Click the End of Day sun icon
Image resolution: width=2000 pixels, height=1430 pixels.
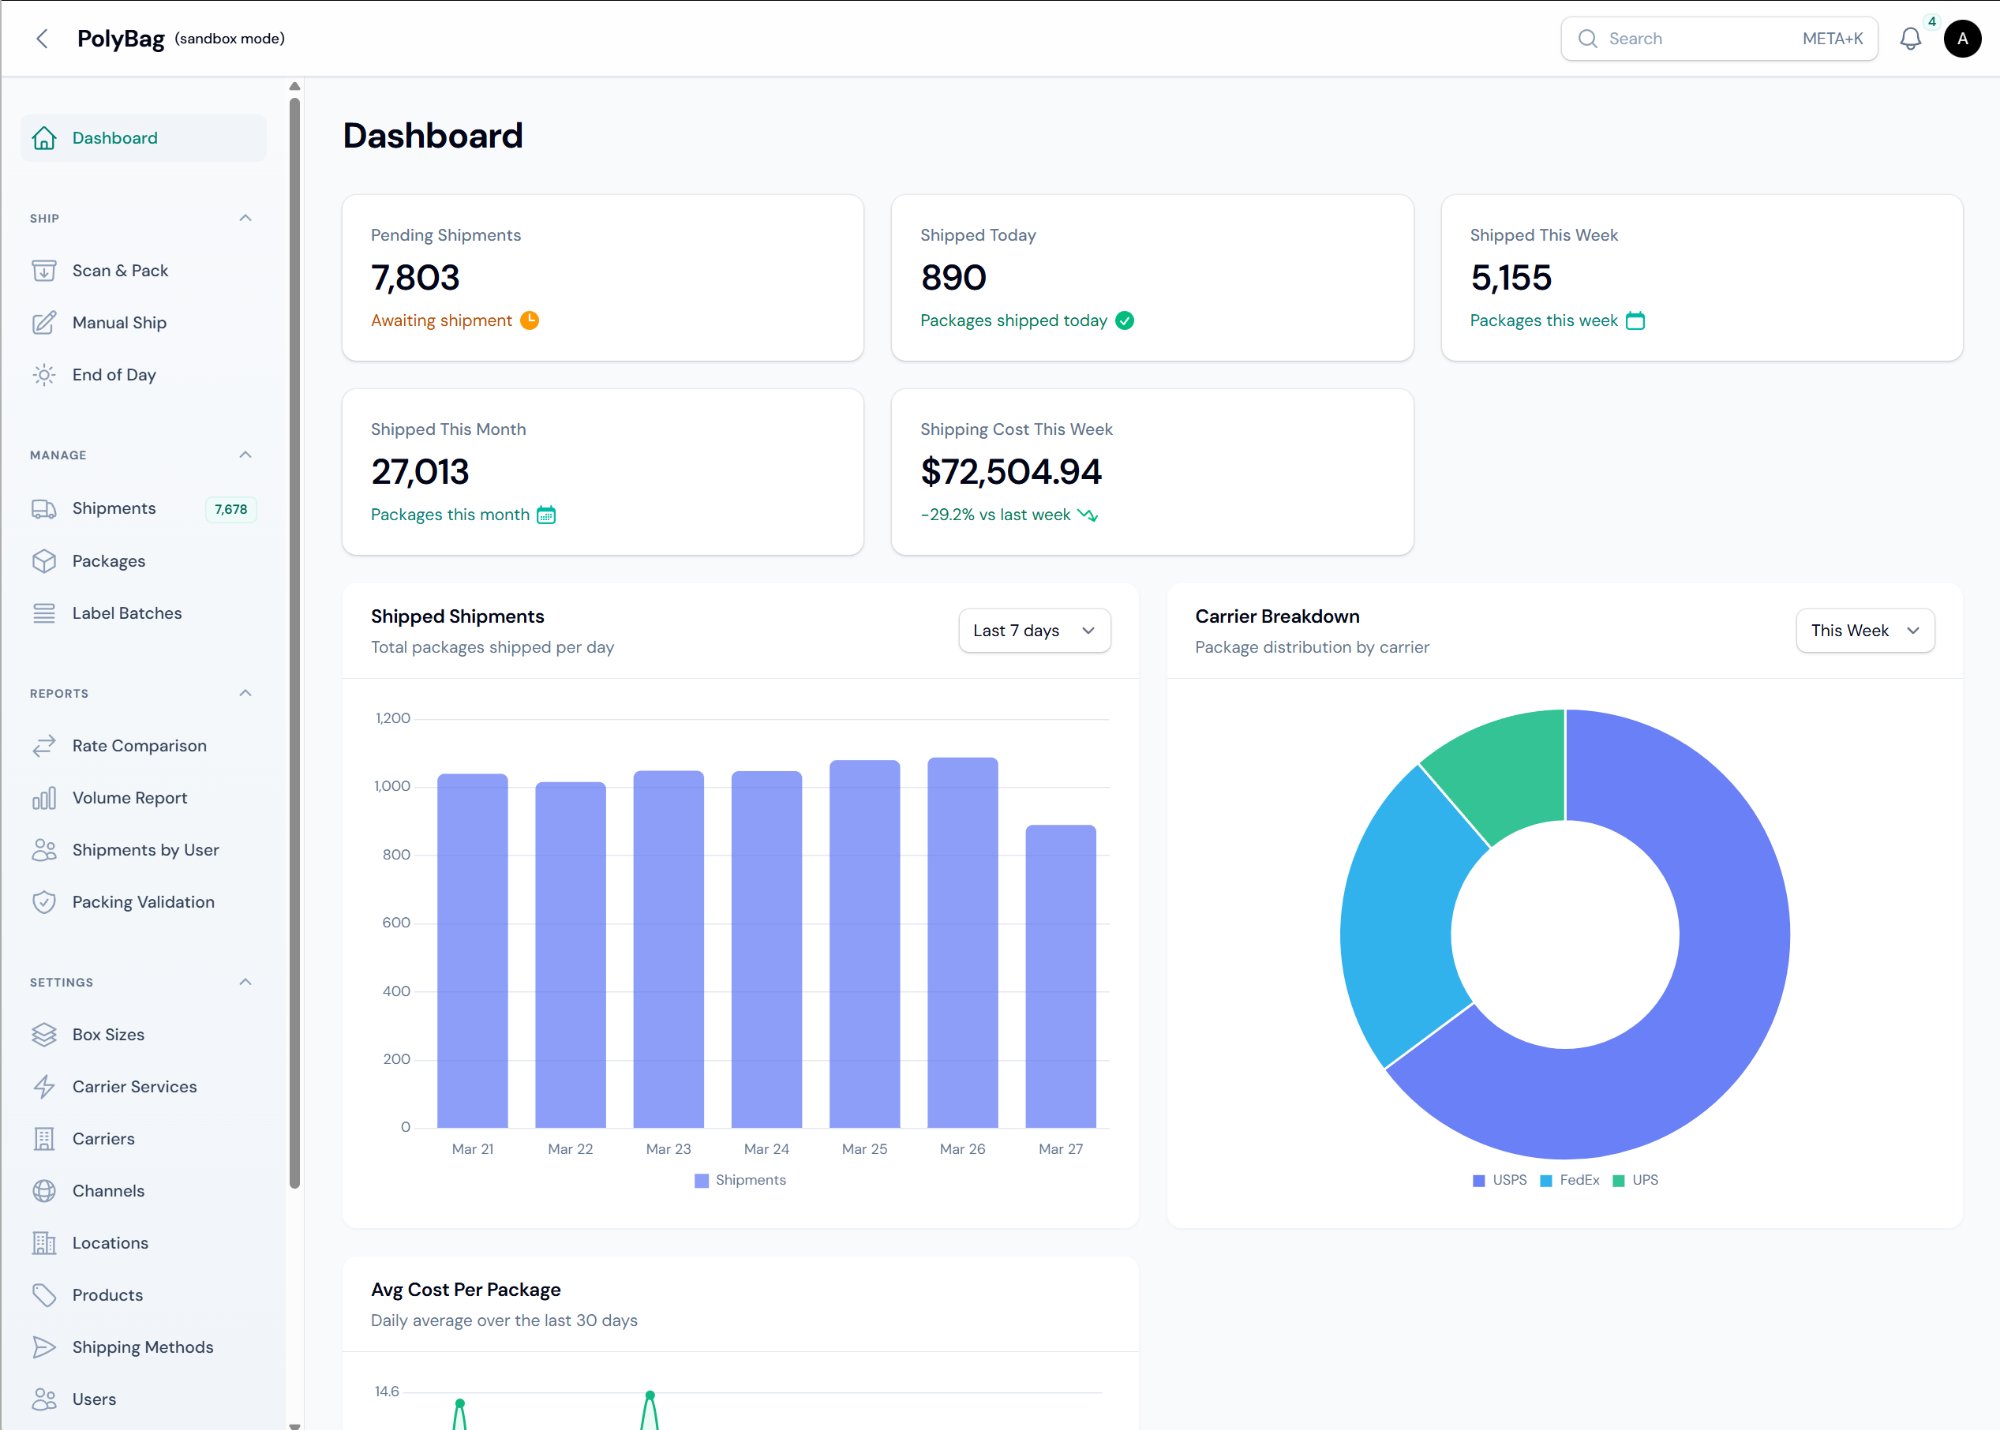tap(44, 375)
